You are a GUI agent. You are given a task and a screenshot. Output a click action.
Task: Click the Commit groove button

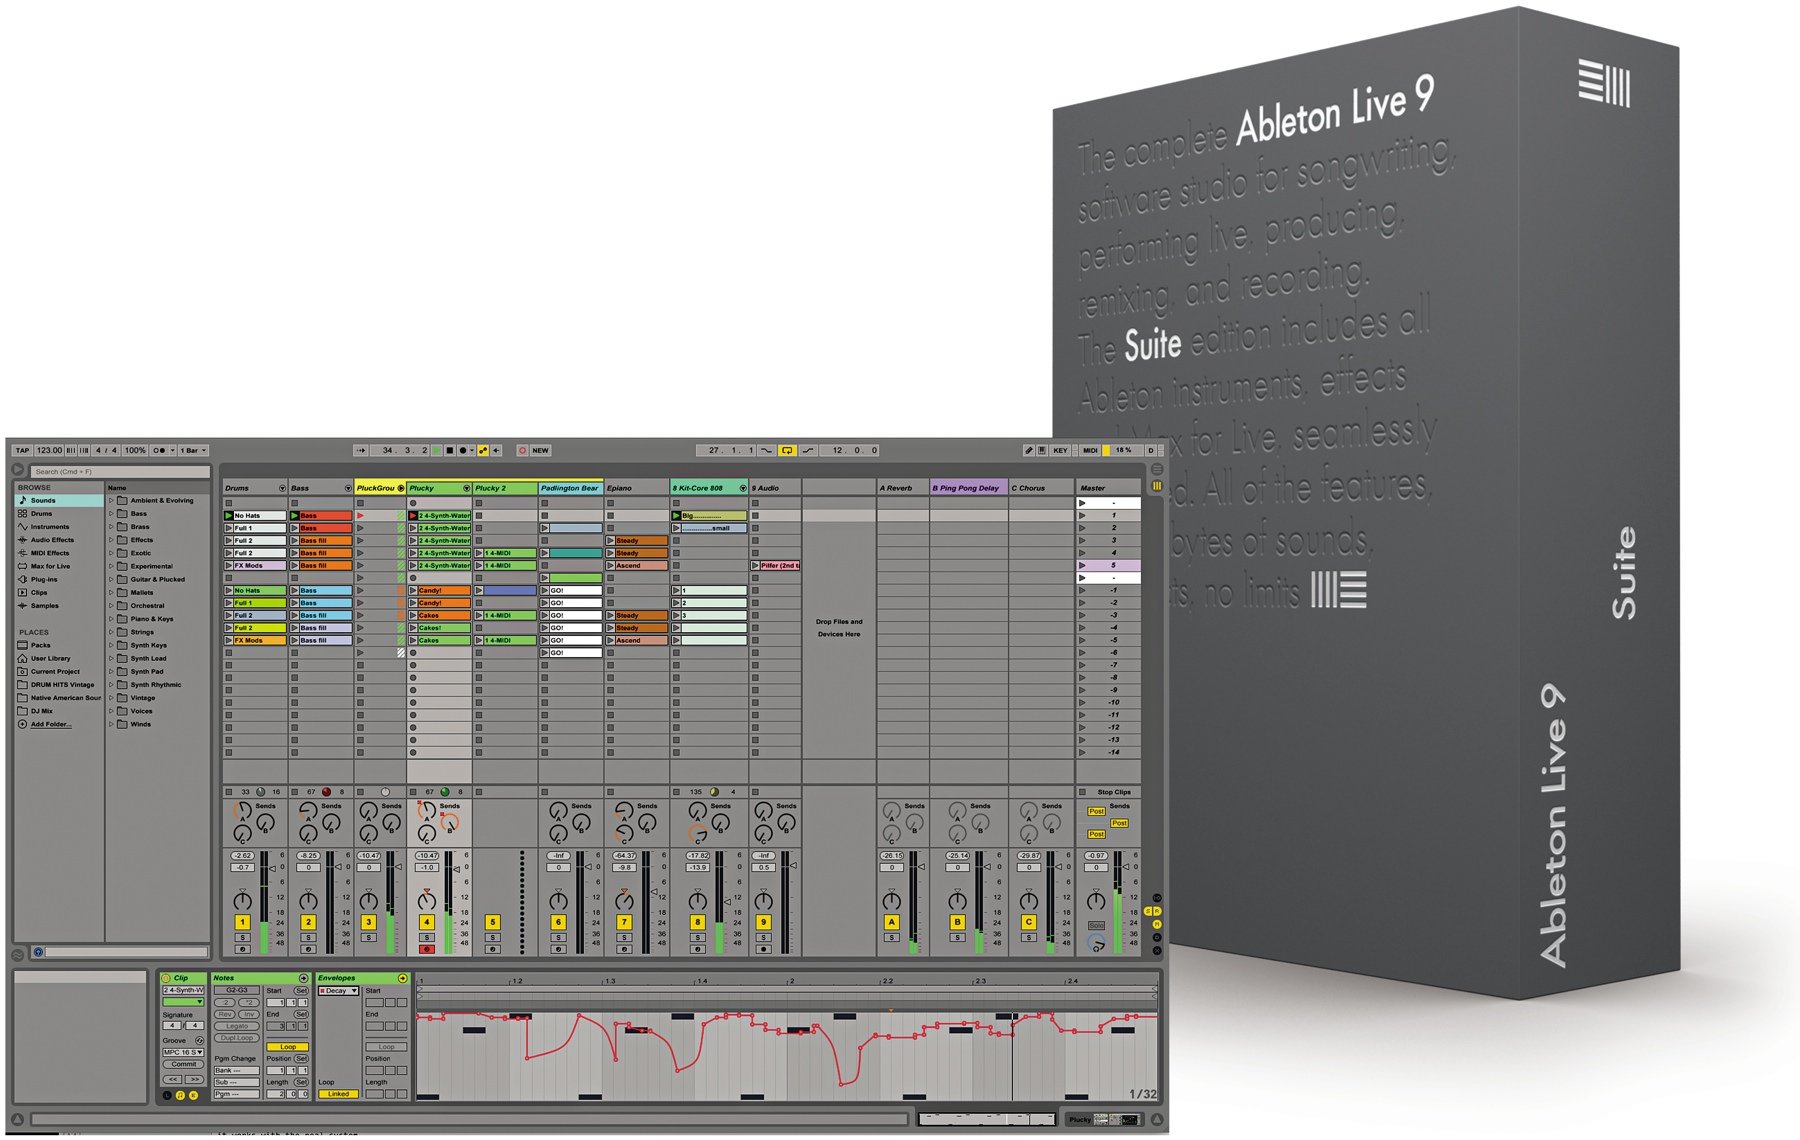183,1065
